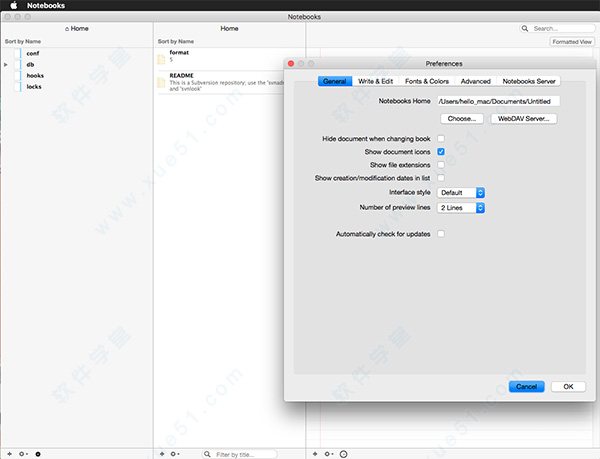Switch to the Advanced tab
This screenshot has height=459, width=600.
(x=476, y=81)
